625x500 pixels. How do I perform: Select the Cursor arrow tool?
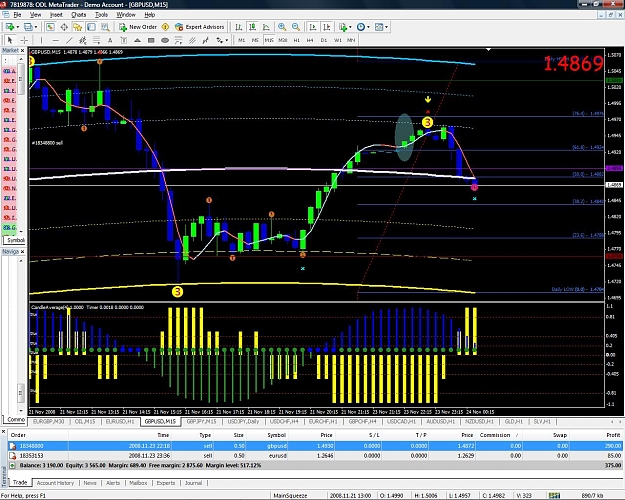pos(10,40)
